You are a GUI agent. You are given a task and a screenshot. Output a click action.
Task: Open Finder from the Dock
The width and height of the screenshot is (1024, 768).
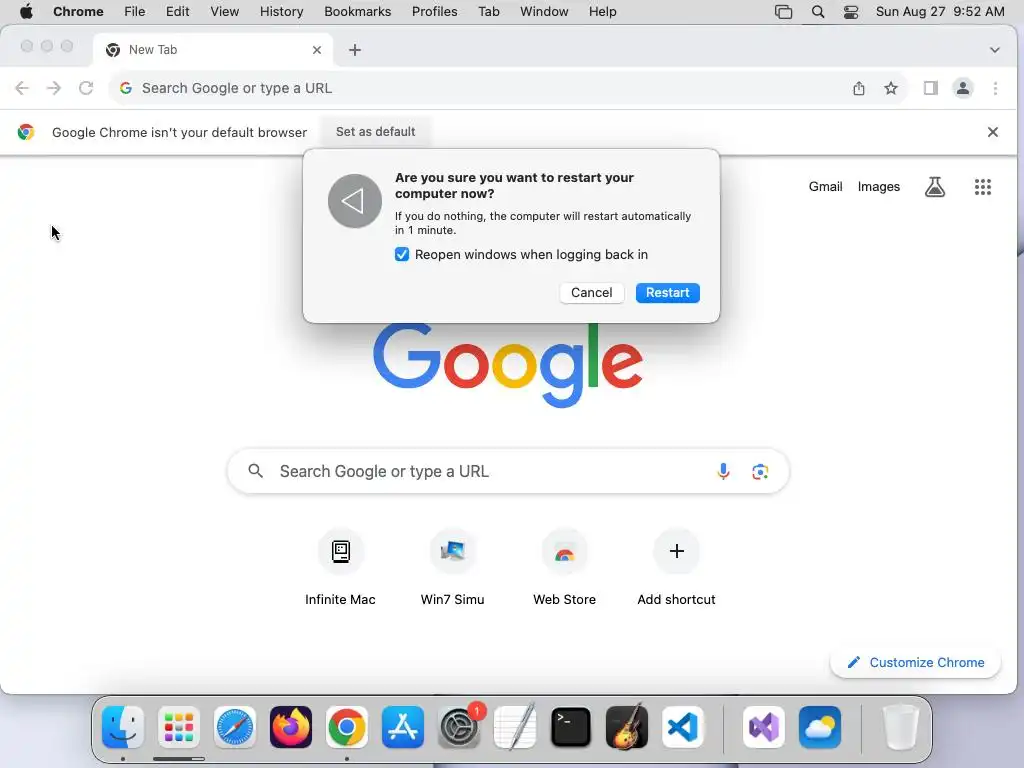[x=123, y=727]
